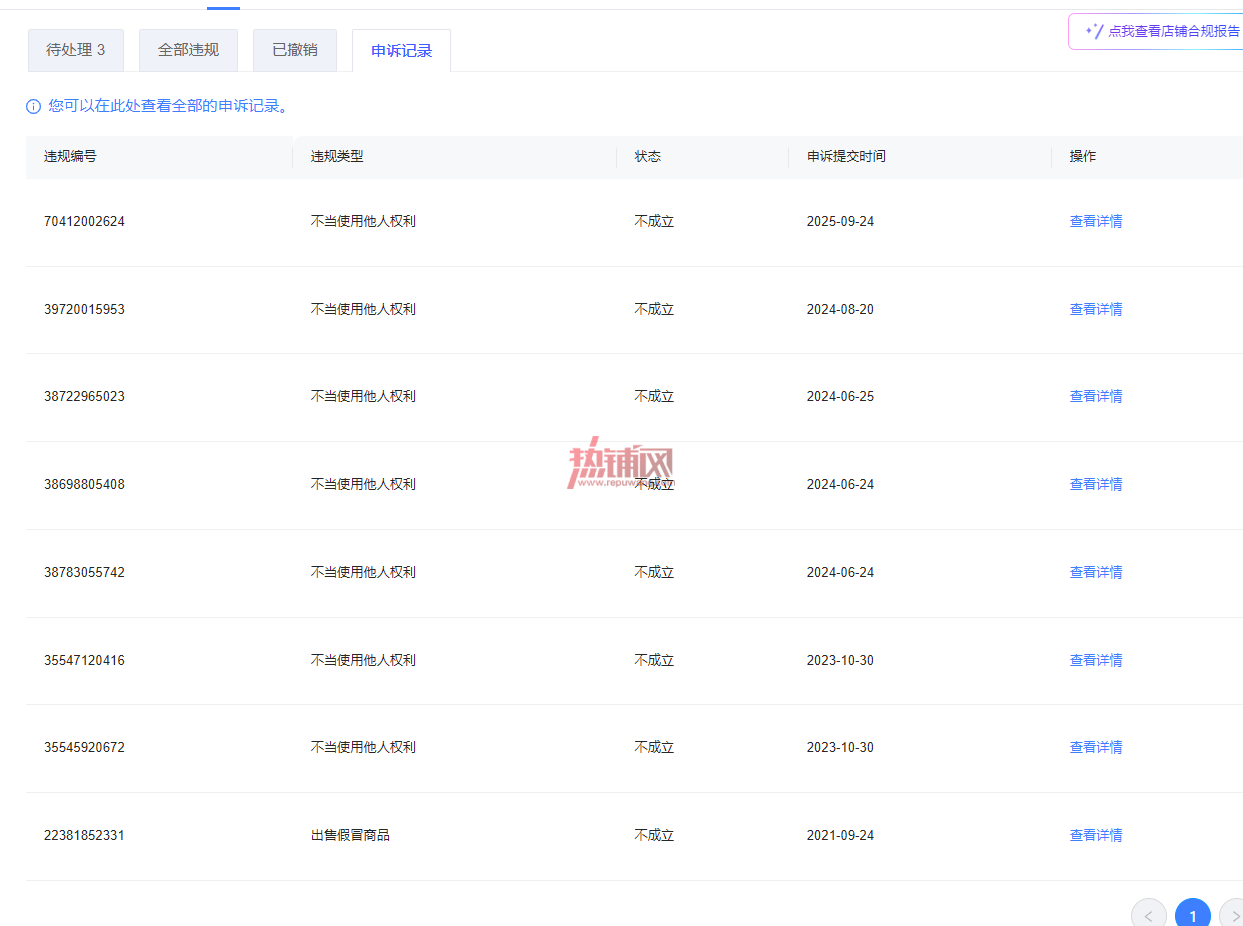Screen dimensions: 1243x926
Task: Click the 违规编号 column header
Action: click(x=70, y=156)
